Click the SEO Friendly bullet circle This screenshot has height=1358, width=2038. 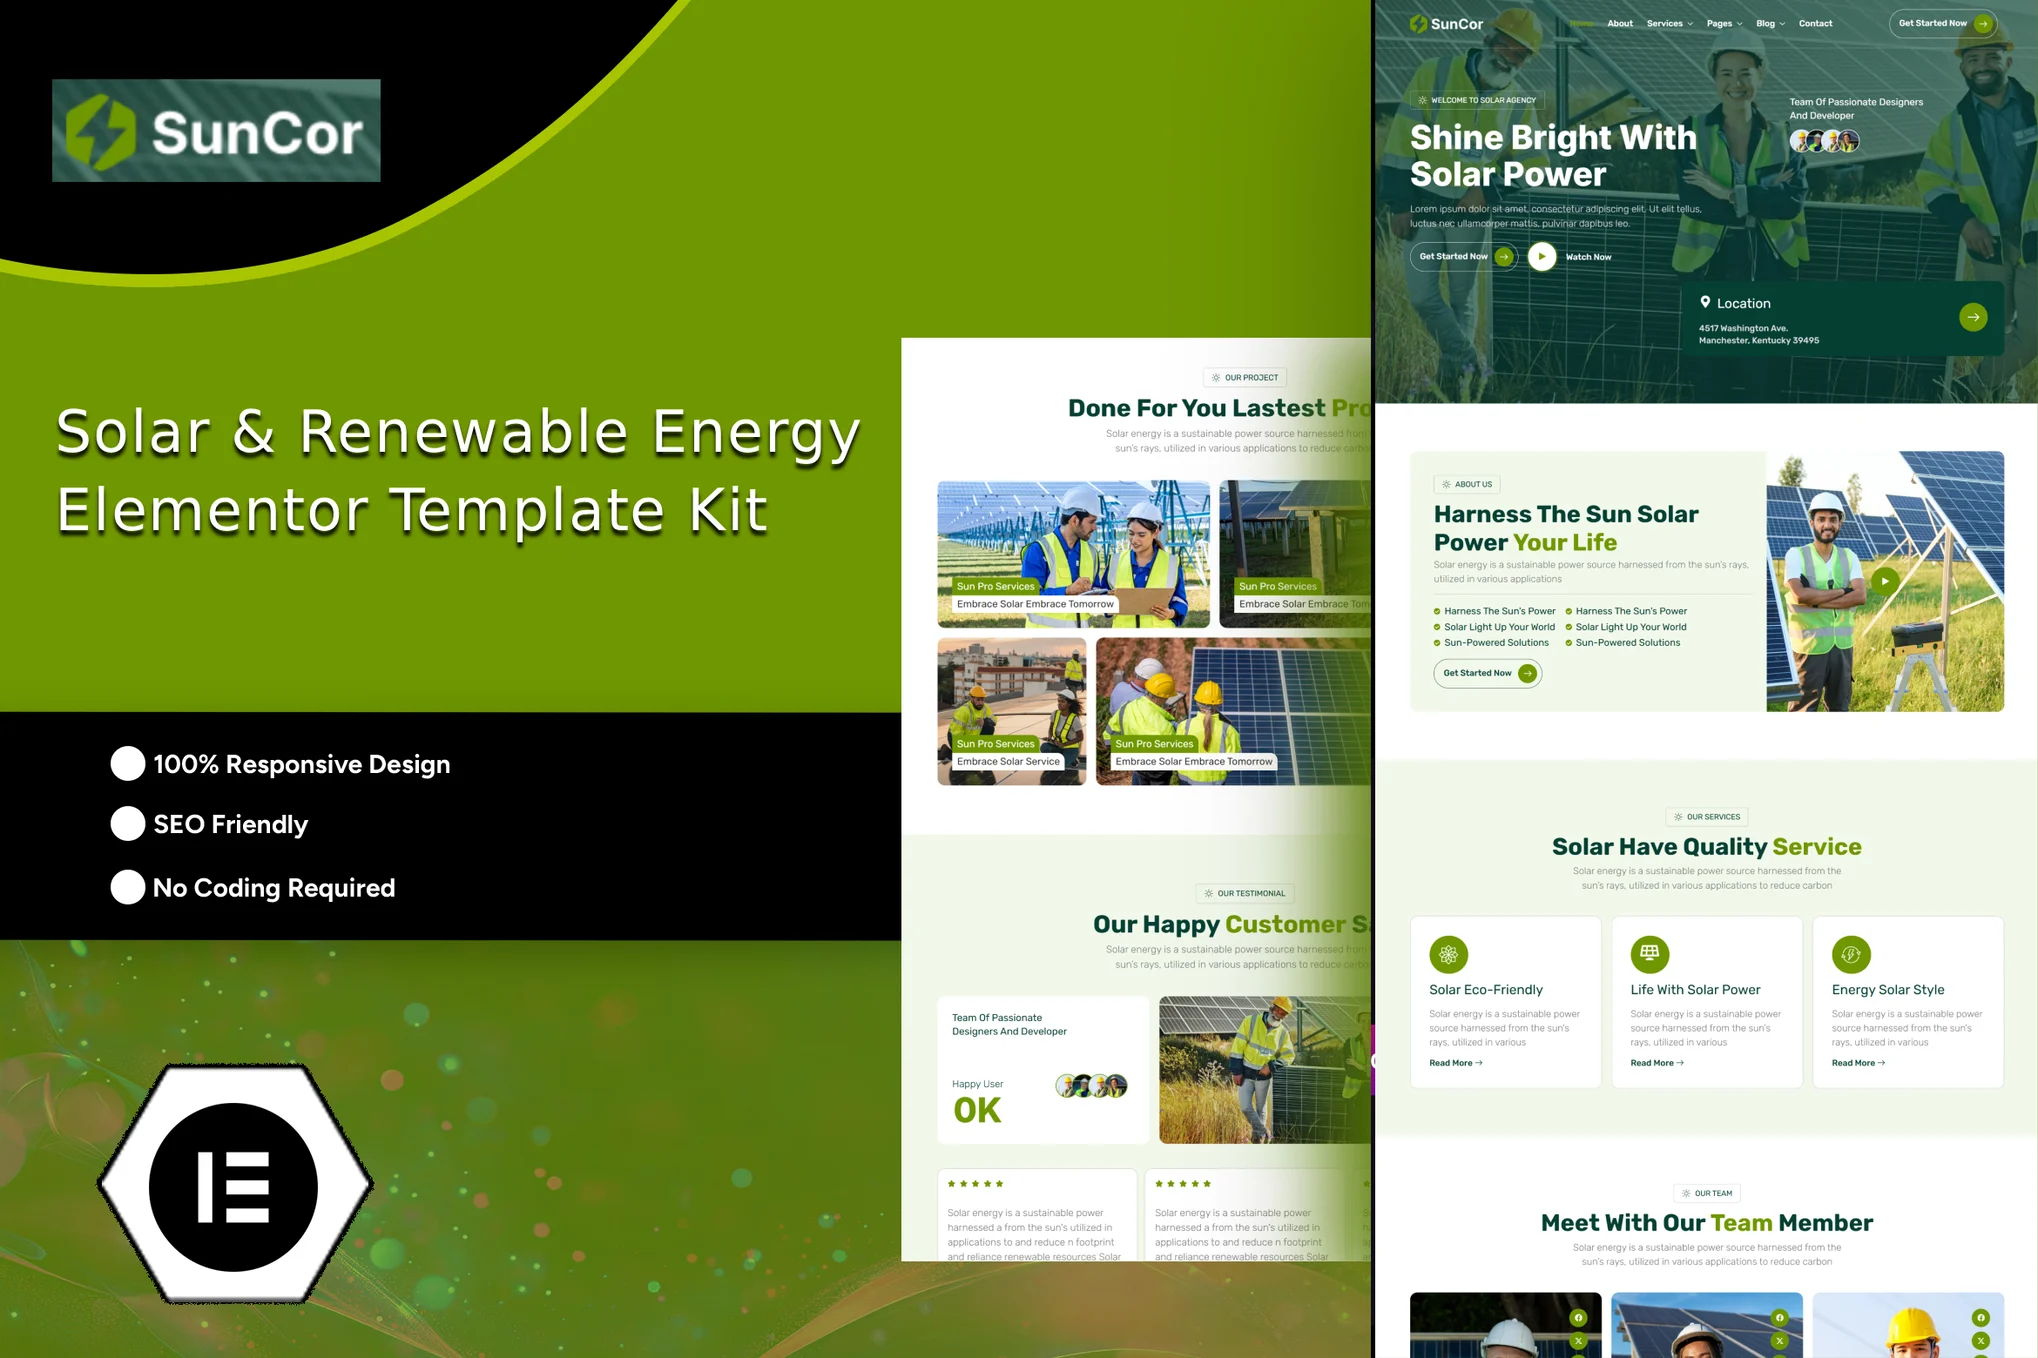point(128,824)
